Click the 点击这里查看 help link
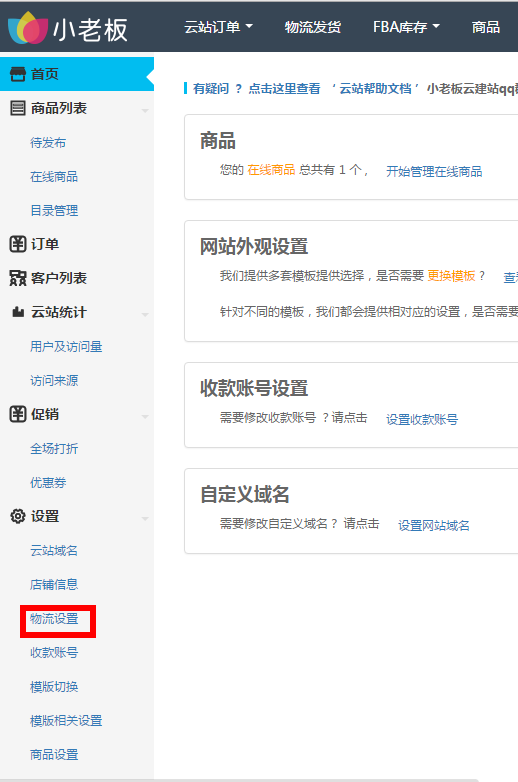The image size is (518, 782). click(x=284, y=89)
